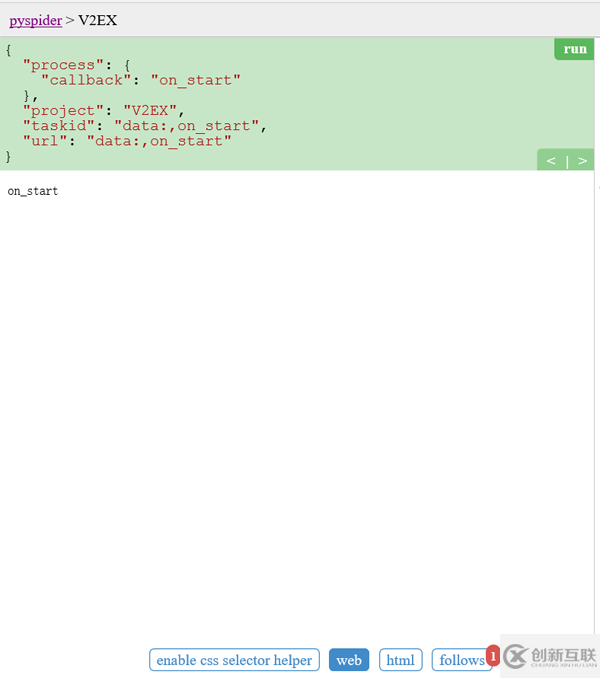The height and width of the screenshot is (678, 600).
Task: Click the on_start text in web preview
Action: click(33, 191)
